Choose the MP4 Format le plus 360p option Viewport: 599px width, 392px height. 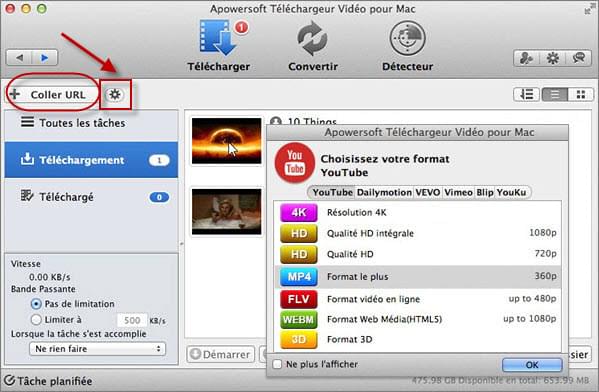point(418,277)
